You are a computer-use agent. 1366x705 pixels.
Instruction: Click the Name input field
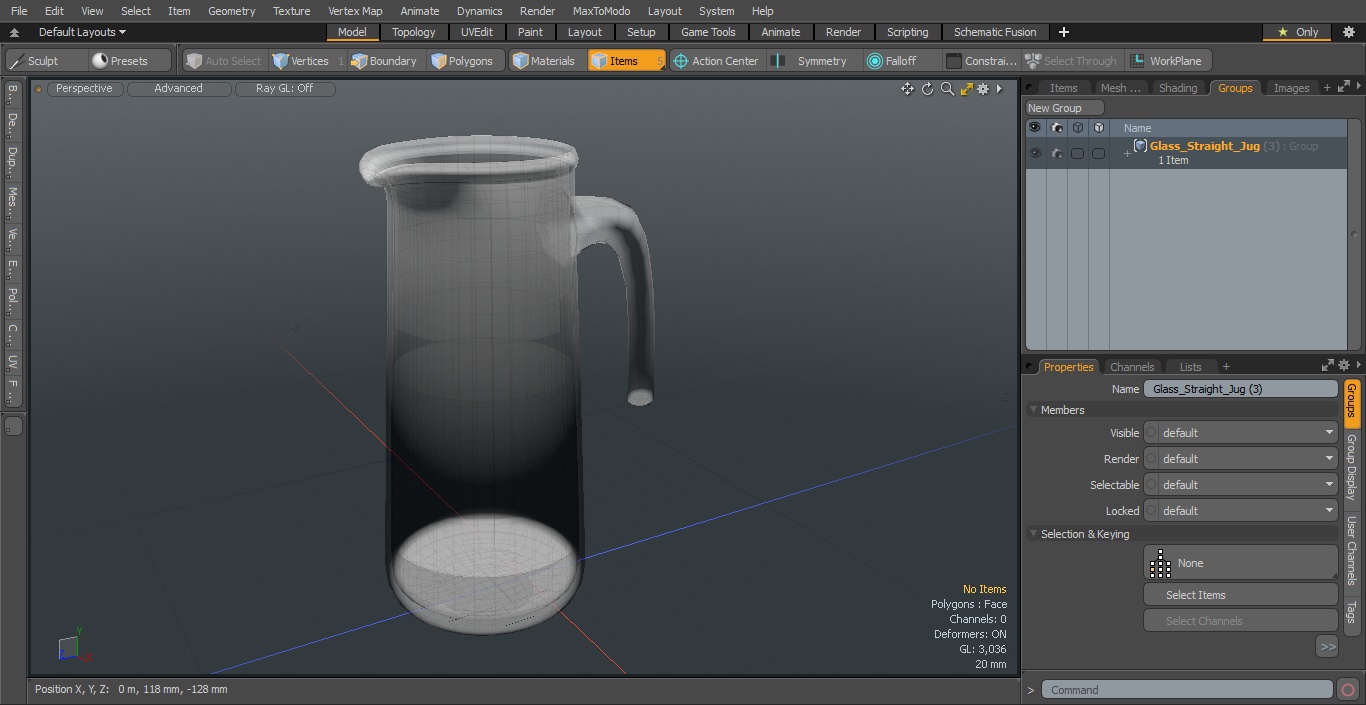coord(1241,389)
